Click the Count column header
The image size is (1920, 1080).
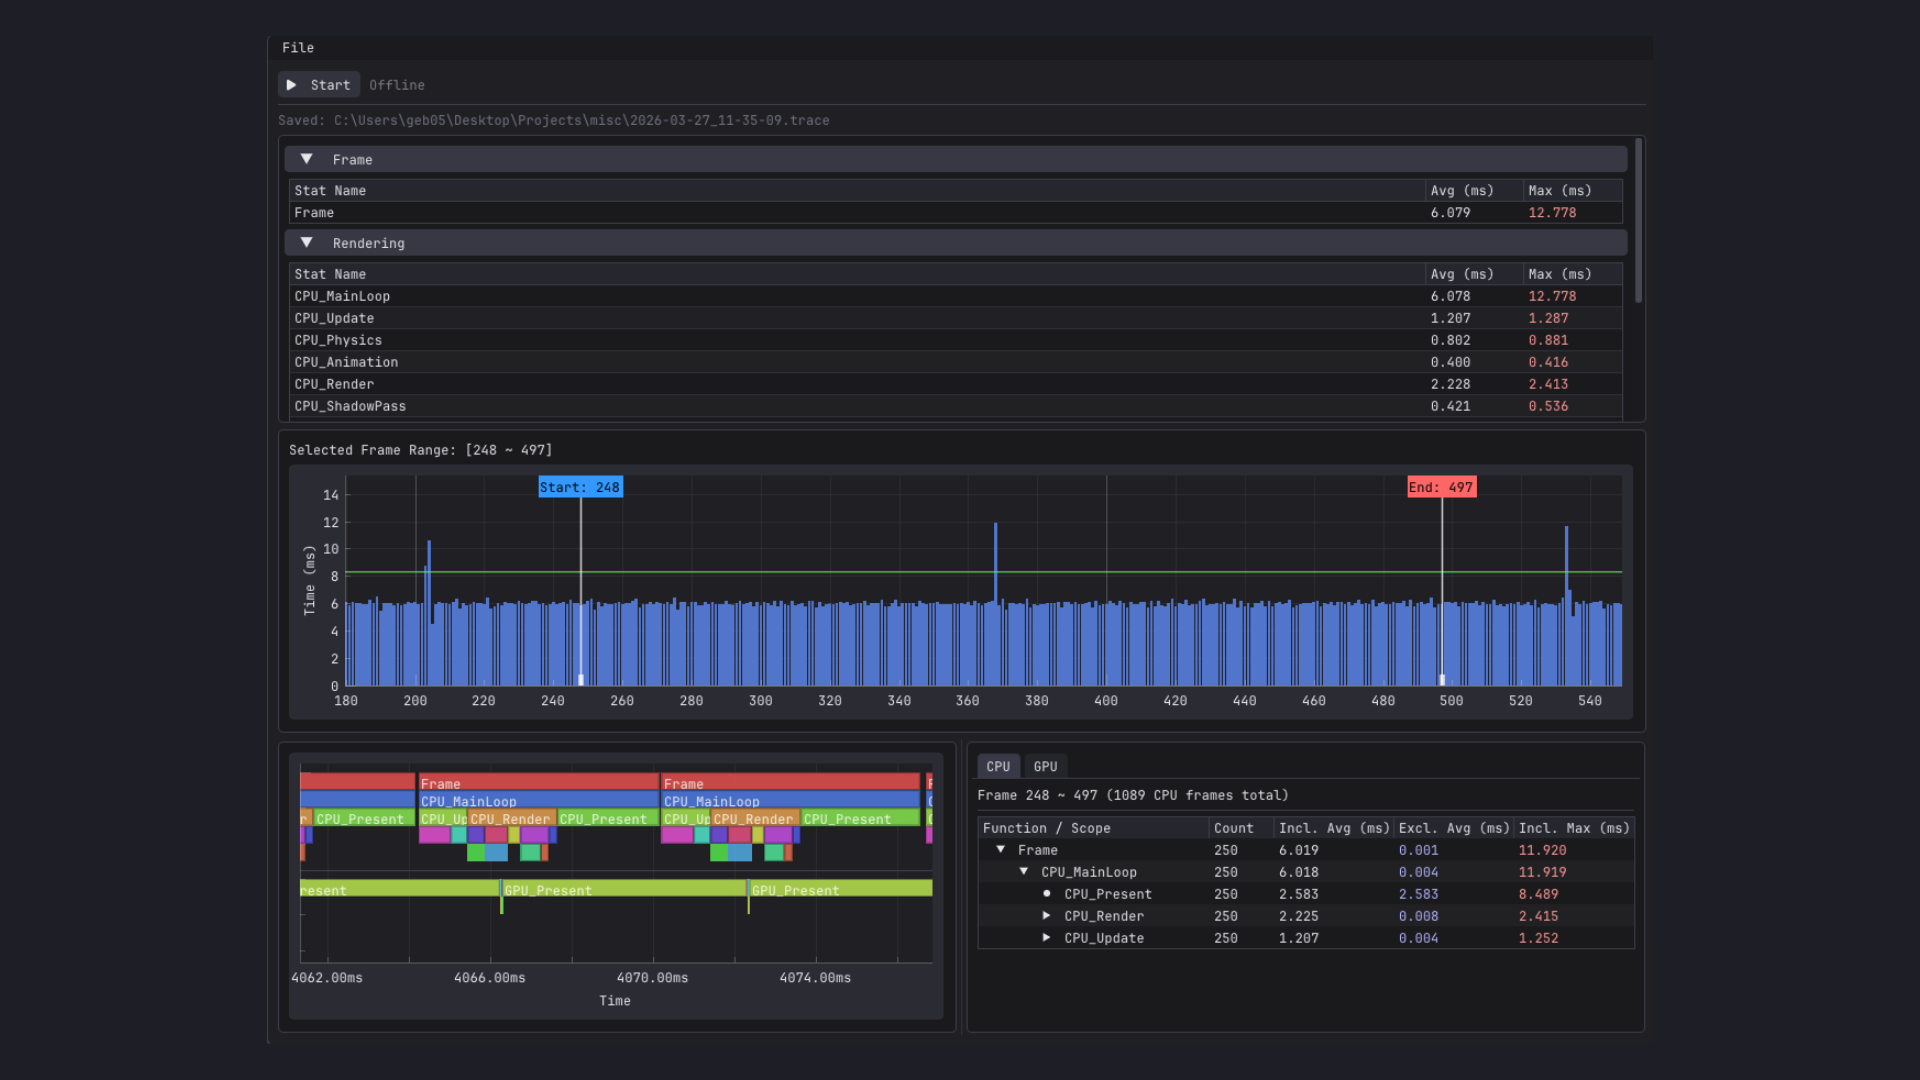[x=1233, y=828]
